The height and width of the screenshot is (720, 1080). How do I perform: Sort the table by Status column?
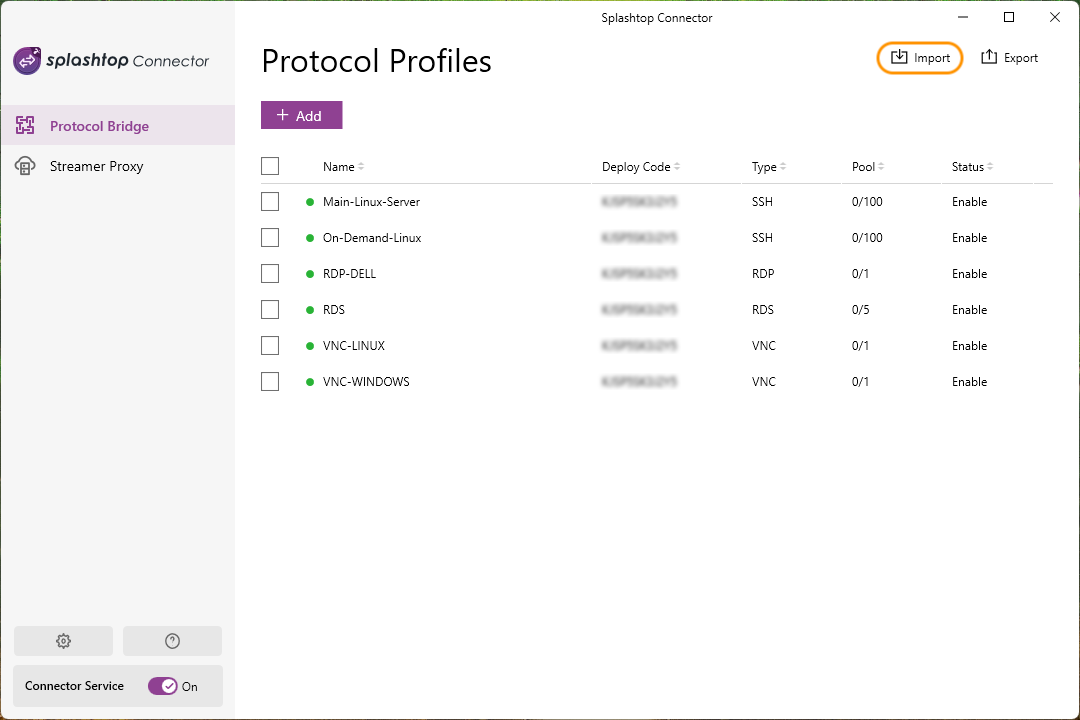click(x=972, y=167)
